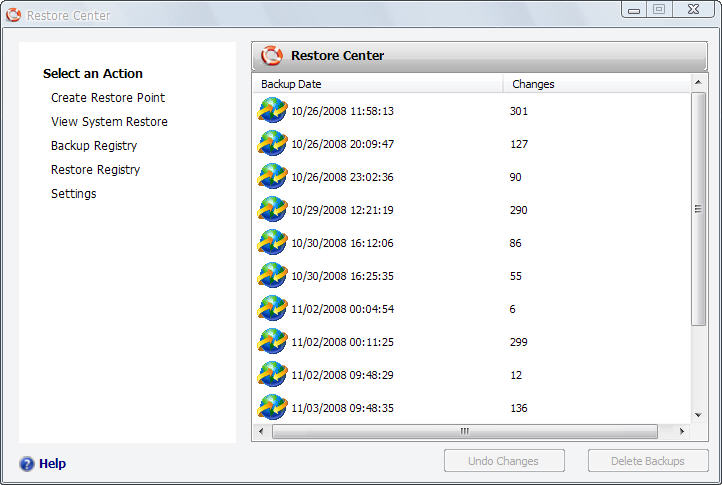Select backup dated 10/30/2008 16:25:35
722x485 pixels.
click(x=342, y=276)
